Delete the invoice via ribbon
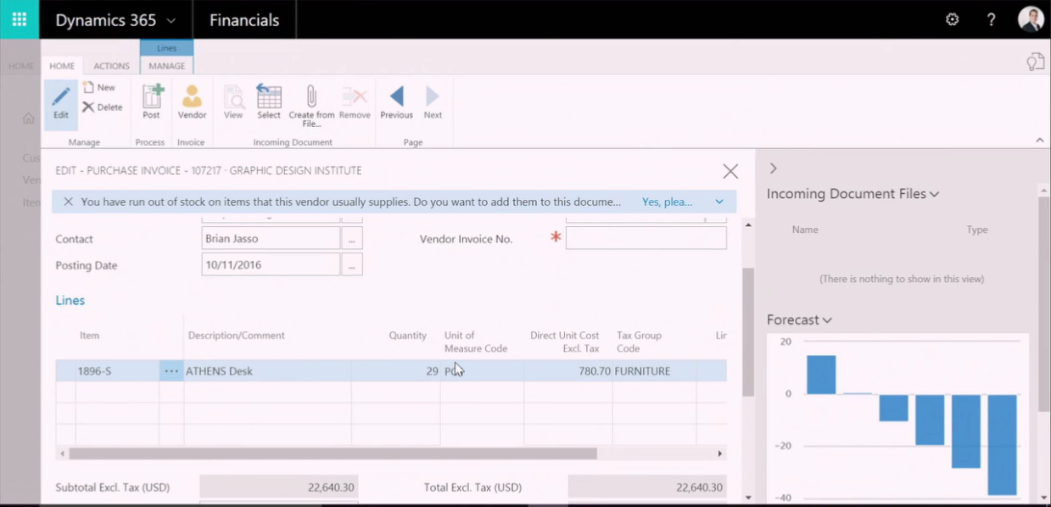Image resolution: width=1051 pixels, height=507 pixels. tap(103, 107)
